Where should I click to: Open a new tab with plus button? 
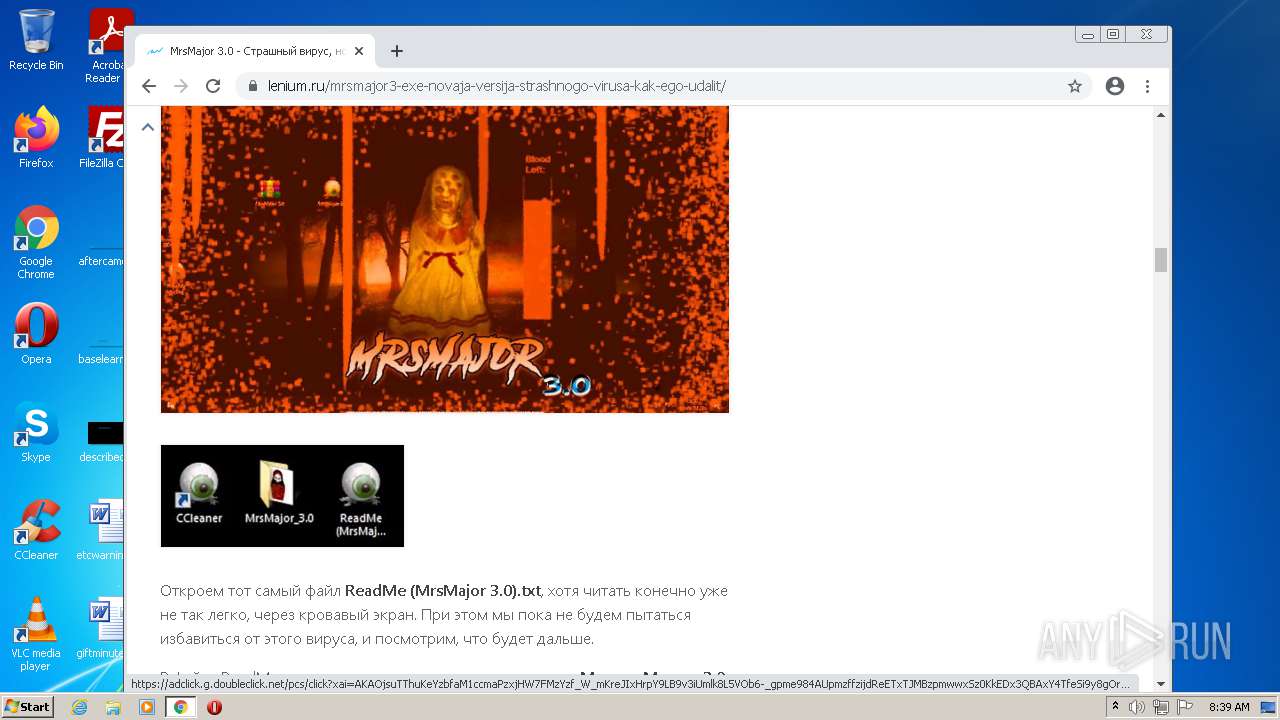(x=397, y=51)
